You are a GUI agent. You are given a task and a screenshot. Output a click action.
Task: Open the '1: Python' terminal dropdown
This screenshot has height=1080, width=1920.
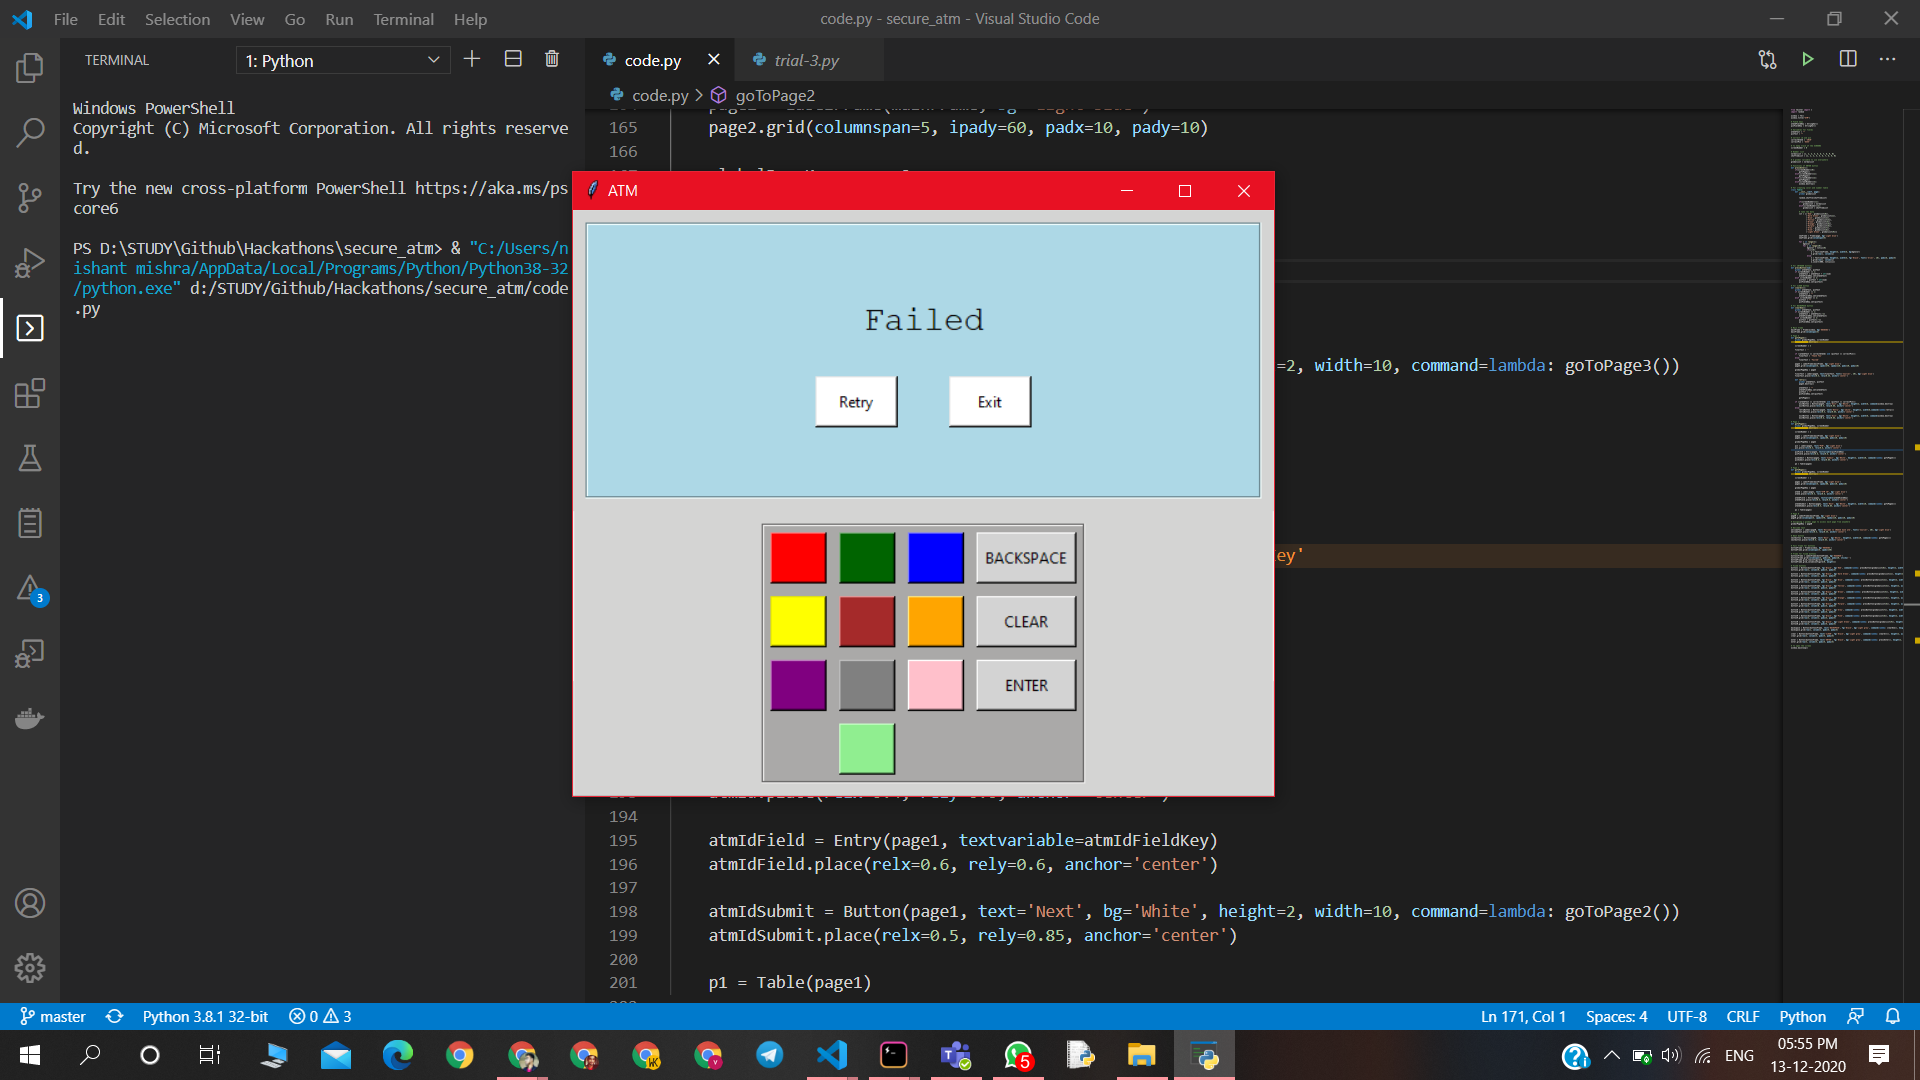(x=343, y=61)
